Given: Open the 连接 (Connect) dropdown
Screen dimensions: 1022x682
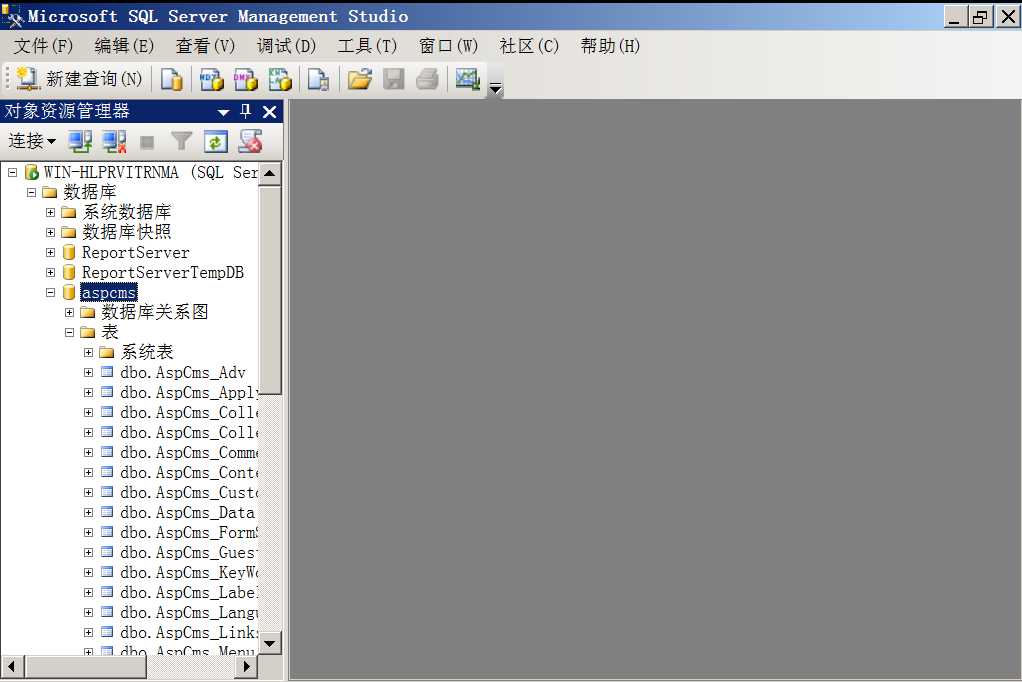Looking at the screenshot, I should (x=32, y=141).
